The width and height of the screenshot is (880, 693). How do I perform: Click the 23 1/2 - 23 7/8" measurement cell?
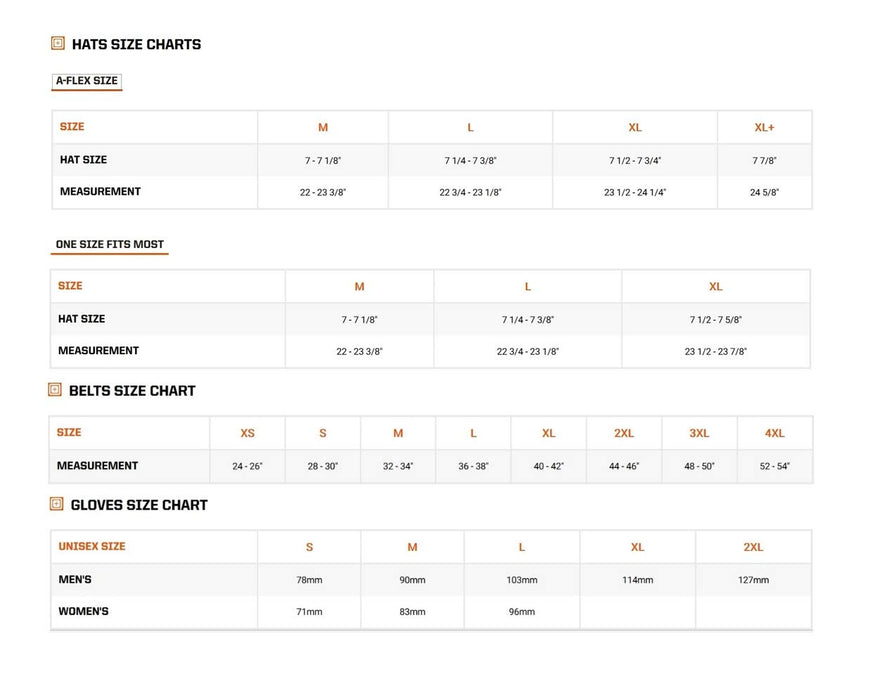coord(715,352)
